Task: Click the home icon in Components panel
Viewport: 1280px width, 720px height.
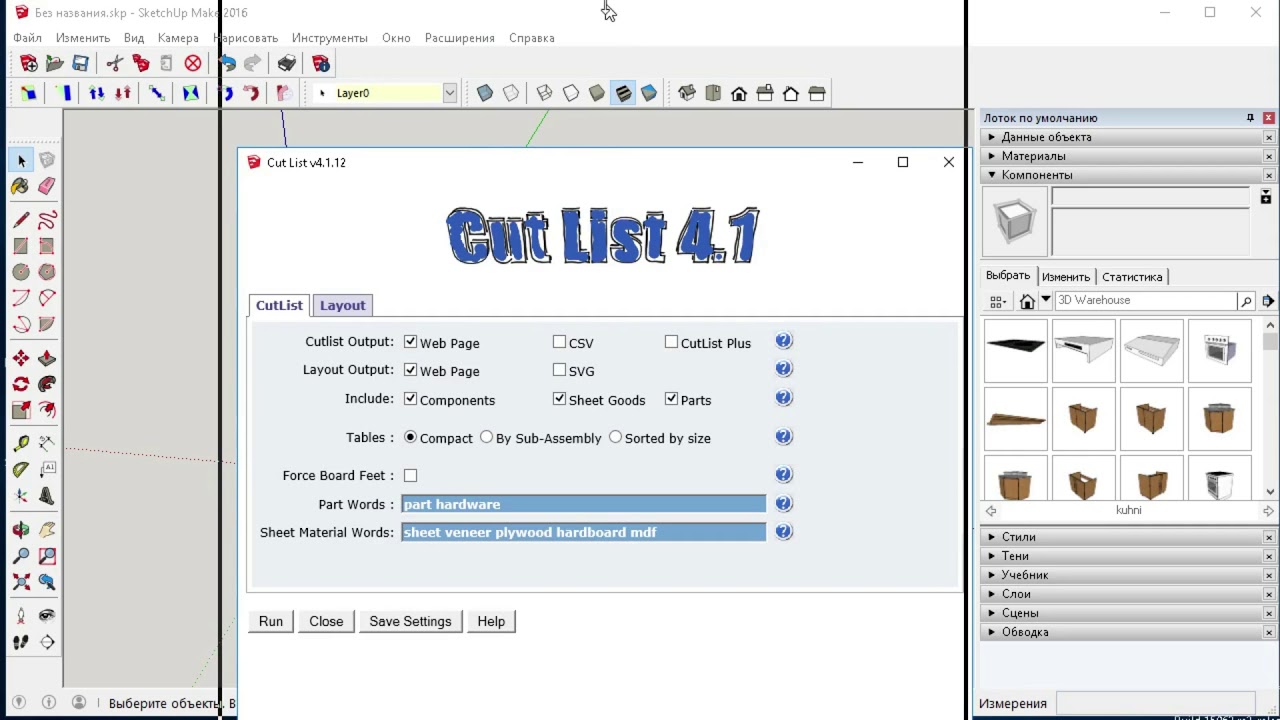Action: (x=1027, y=301)
